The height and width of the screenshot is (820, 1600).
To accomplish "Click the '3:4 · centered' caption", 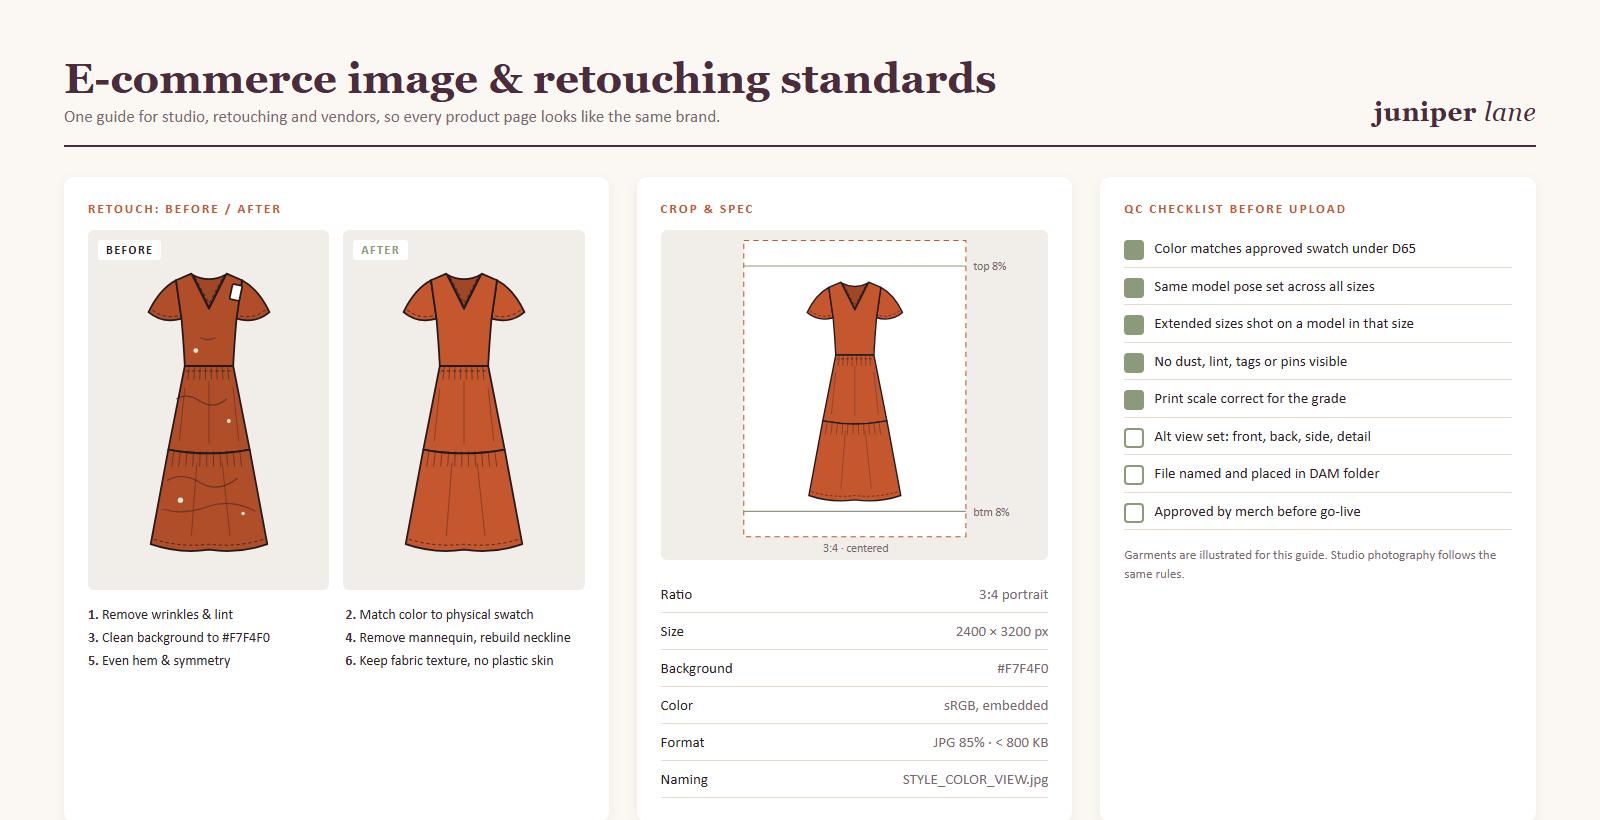I will coord(855,548).
